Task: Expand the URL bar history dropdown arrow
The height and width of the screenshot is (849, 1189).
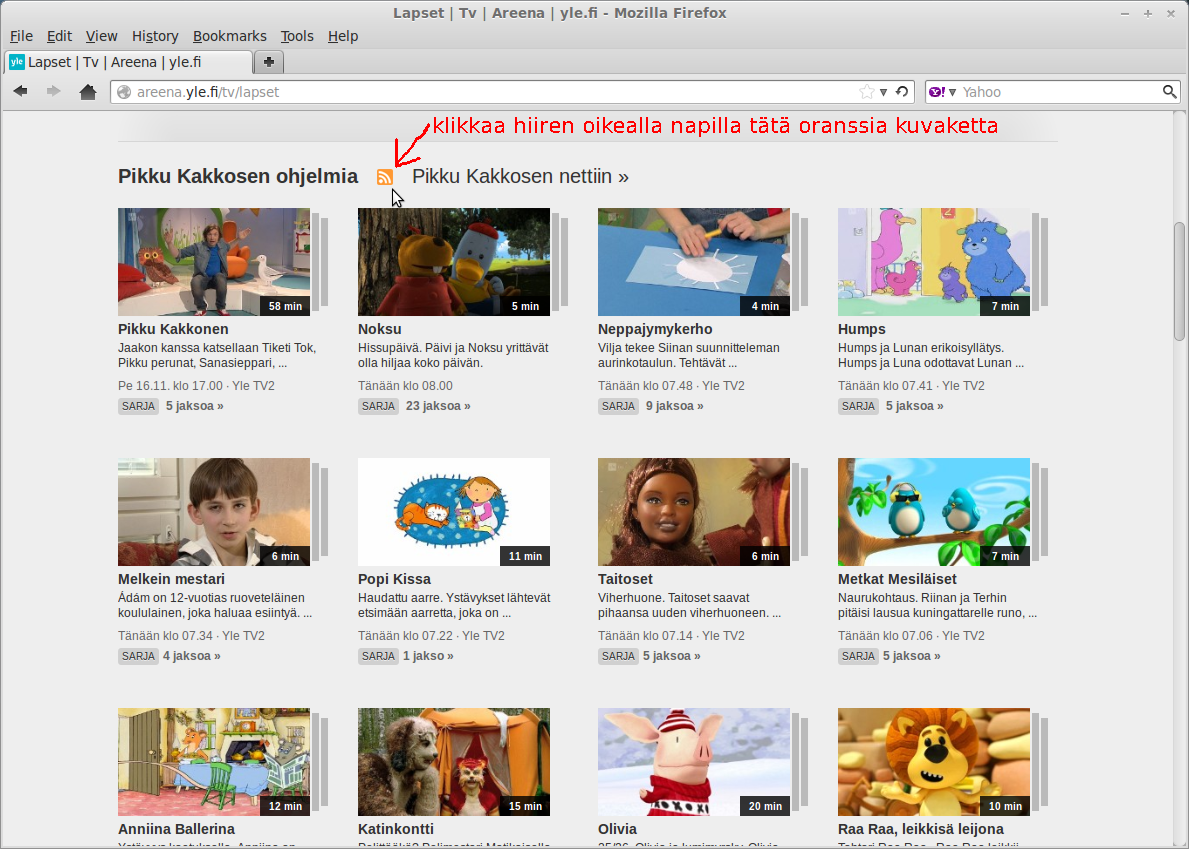Action: 883,92
